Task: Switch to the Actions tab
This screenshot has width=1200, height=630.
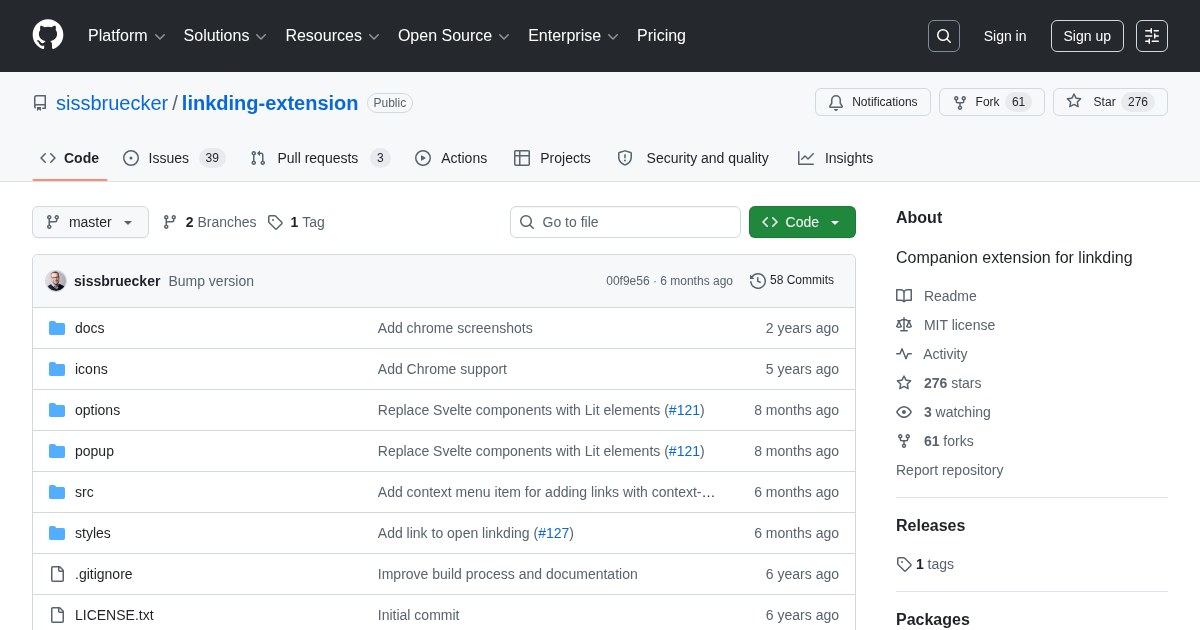Action: tap(451, 158)
